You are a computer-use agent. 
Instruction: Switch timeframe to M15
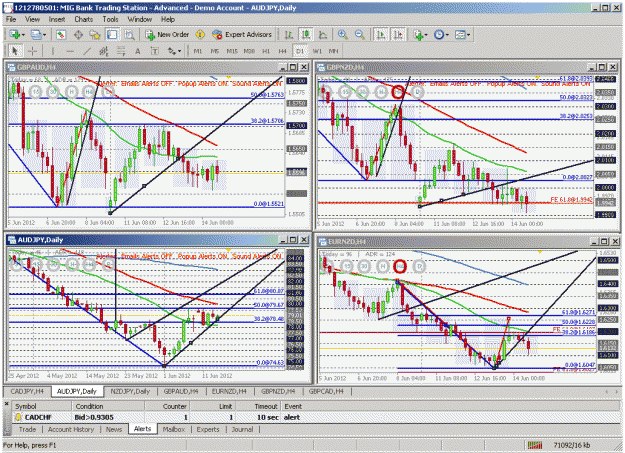tap(232, 51)
